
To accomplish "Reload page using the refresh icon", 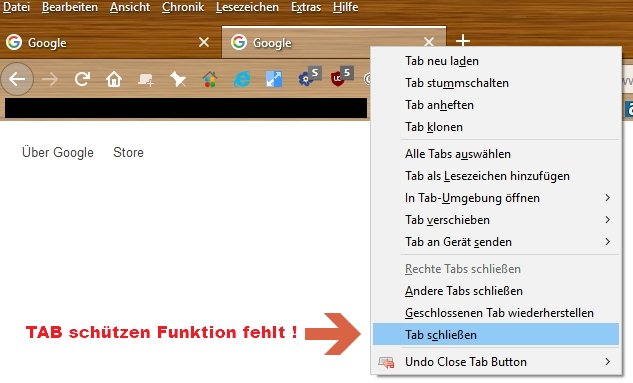I will 82,79.
